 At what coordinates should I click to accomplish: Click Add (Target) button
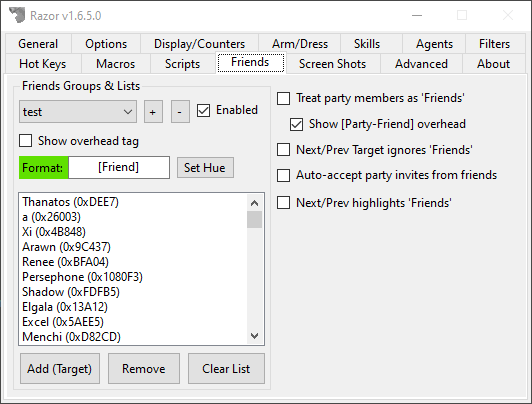(60, 369)
